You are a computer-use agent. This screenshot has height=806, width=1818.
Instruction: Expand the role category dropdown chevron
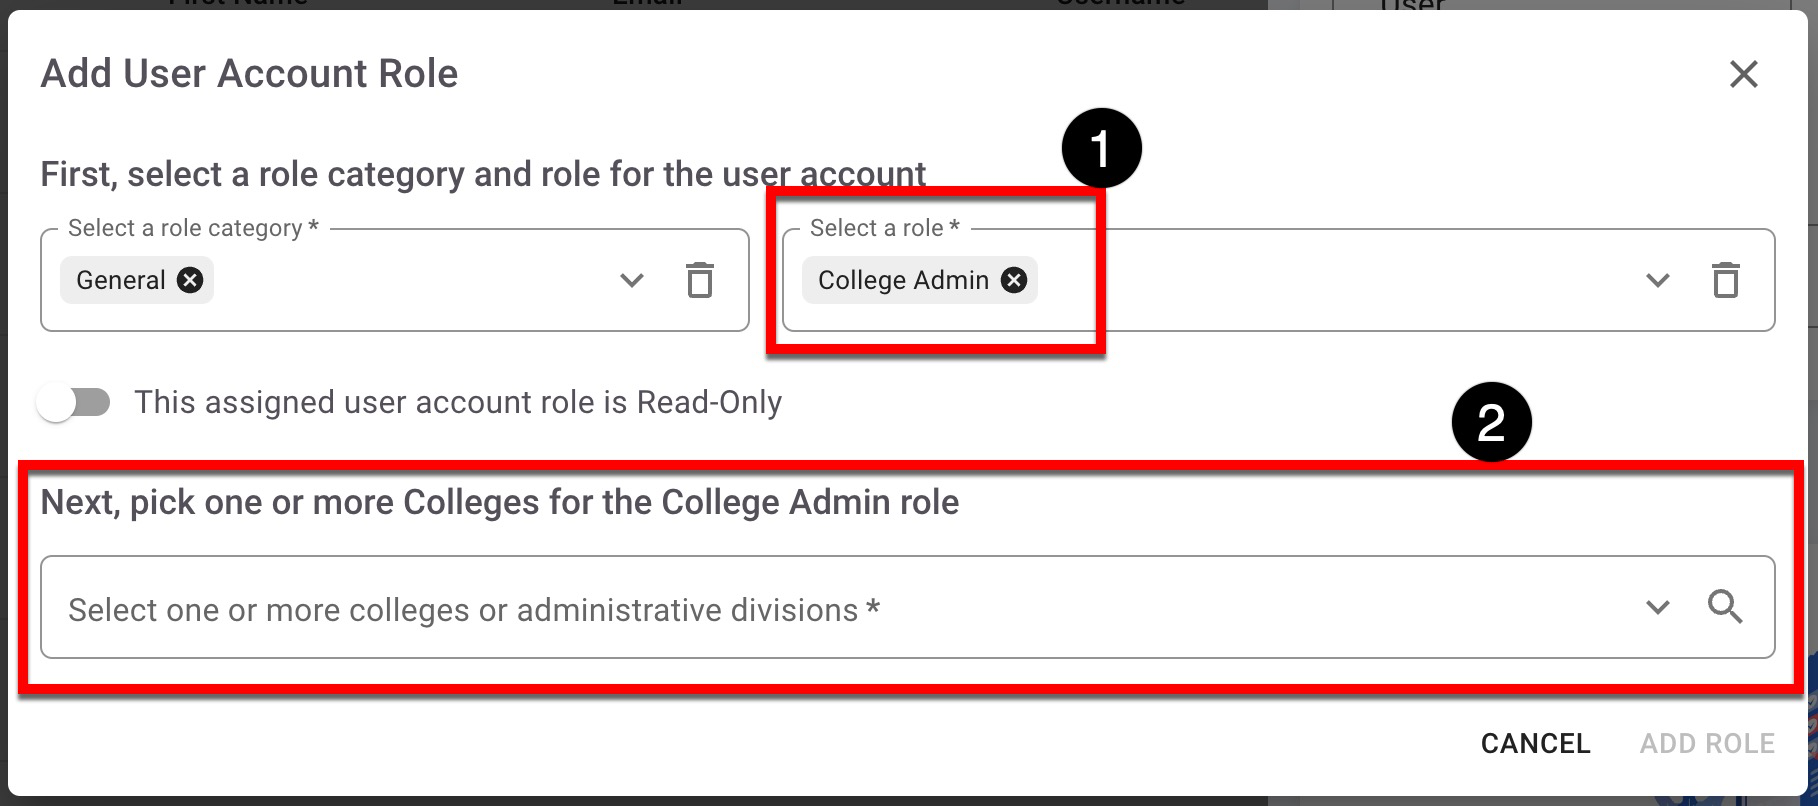click(632, 280)
